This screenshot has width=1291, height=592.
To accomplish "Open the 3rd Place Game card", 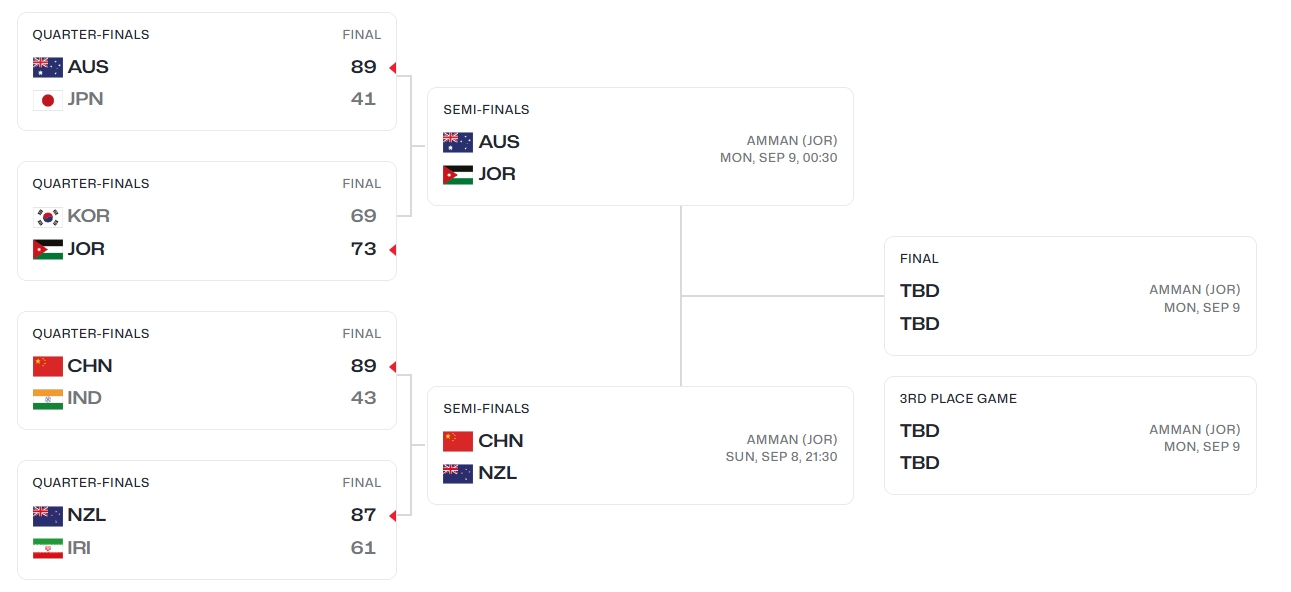I will coord(1070,435).
